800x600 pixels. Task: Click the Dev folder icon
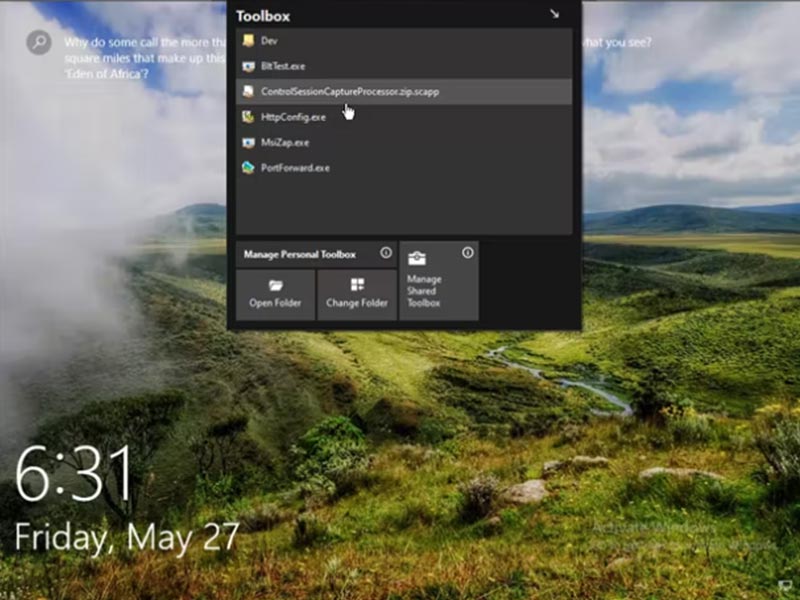[x=248, y=41]
